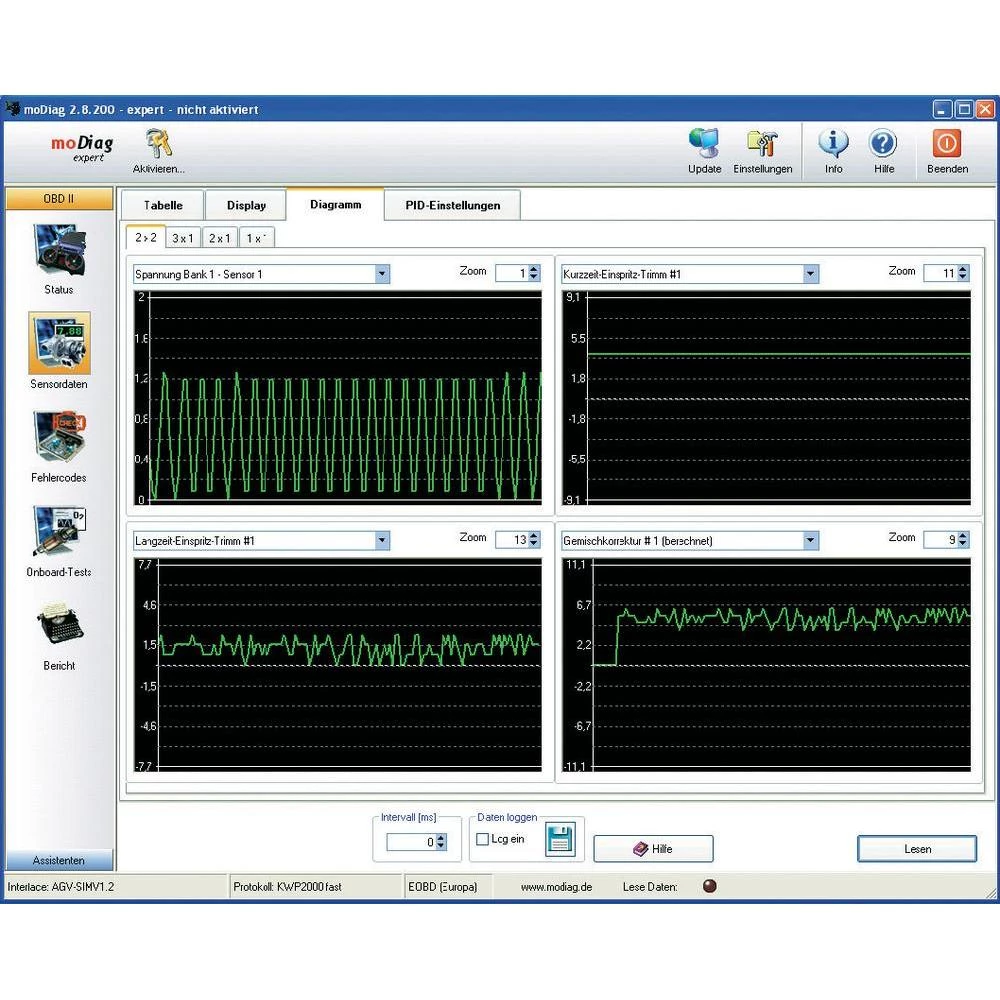Expand the Gemischkorrektur # 1 dropdown
Screen dimensions: 1000x1000
(810, 541)
